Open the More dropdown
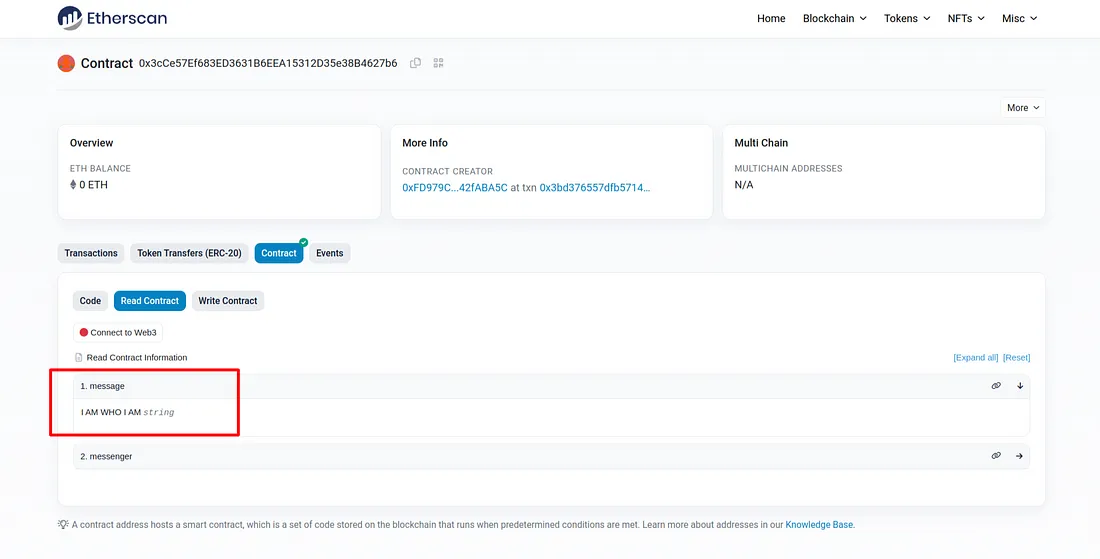 point(1023,107)
